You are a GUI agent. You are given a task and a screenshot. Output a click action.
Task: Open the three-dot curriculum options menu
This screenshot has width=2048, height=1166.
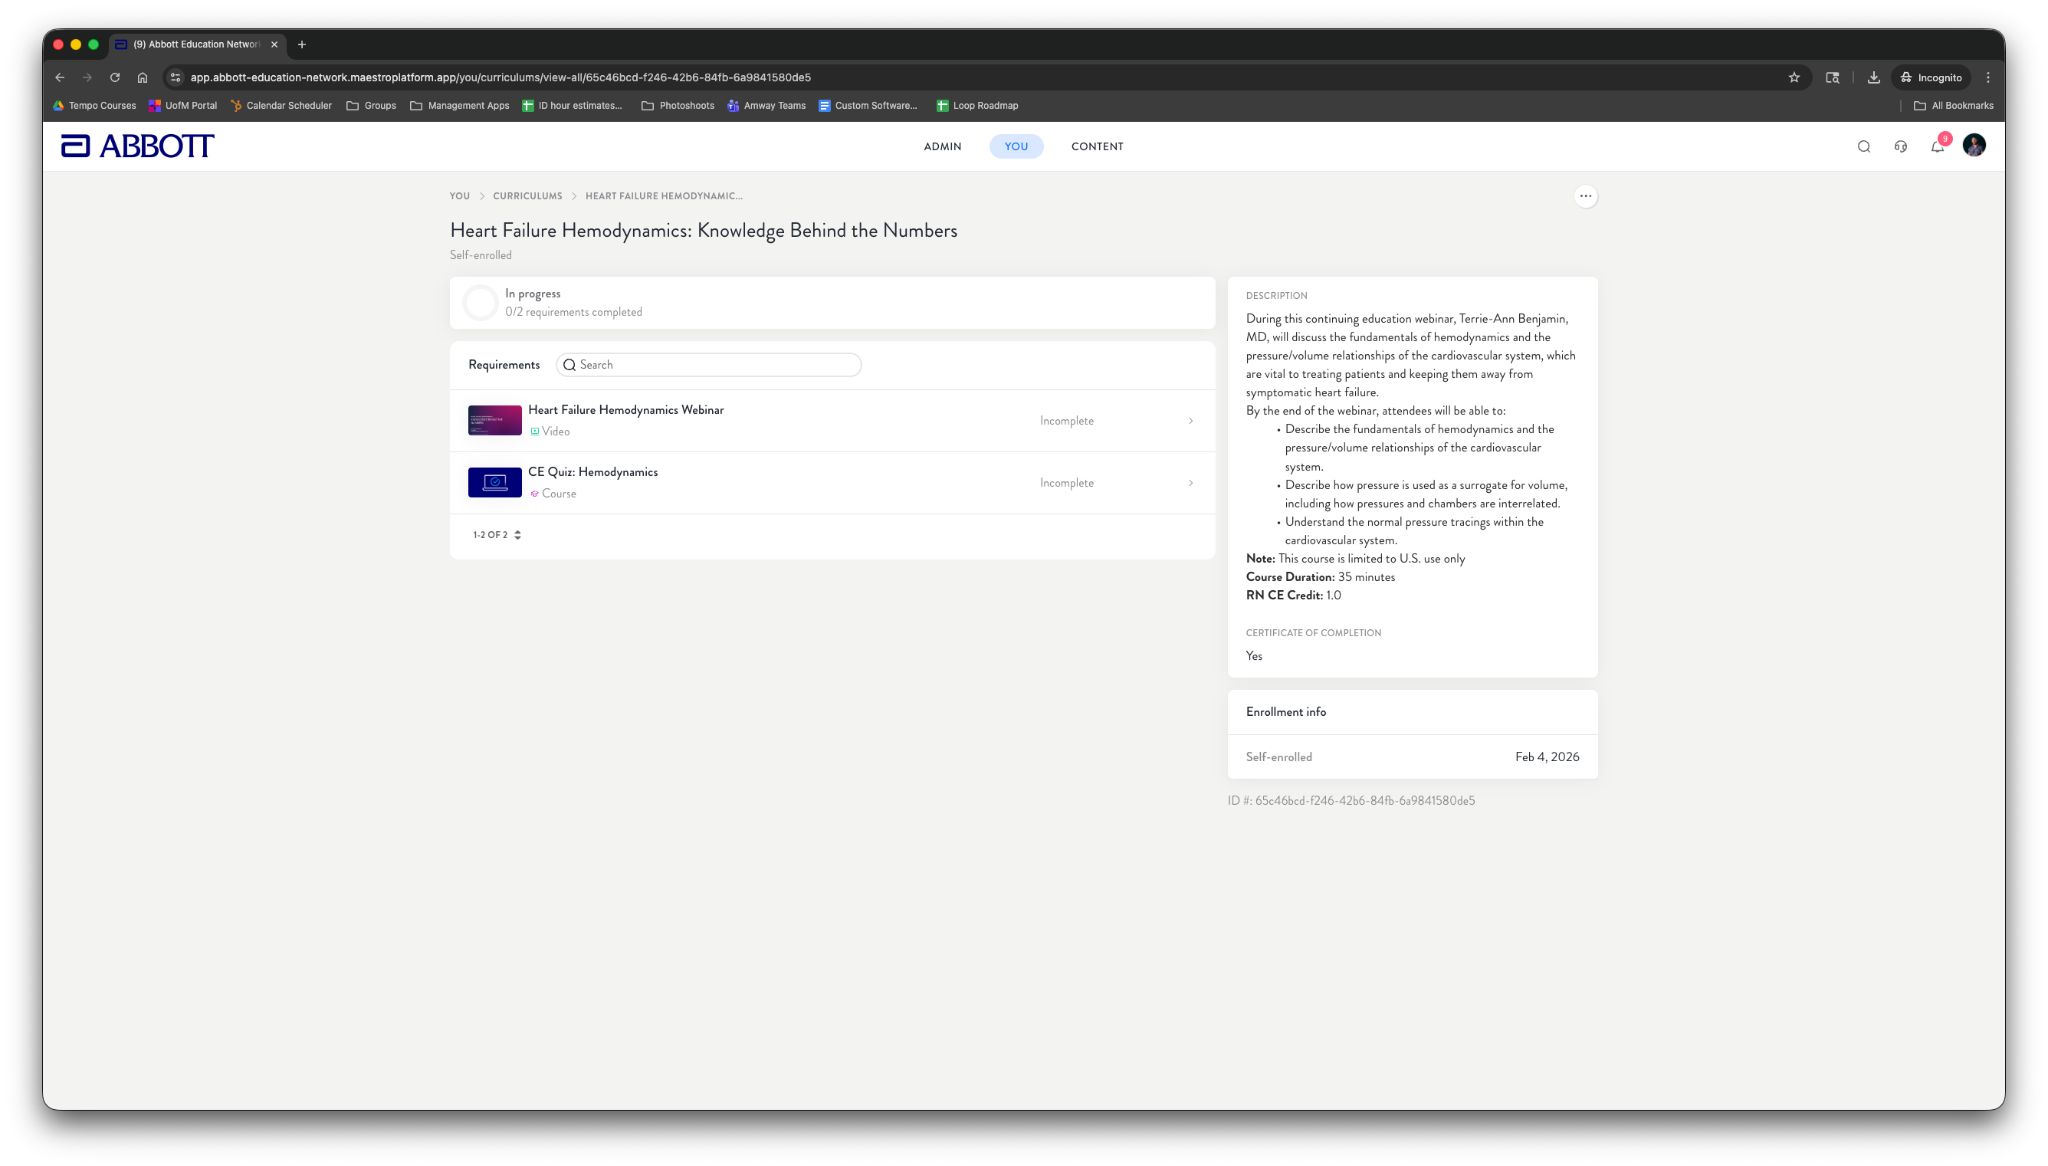click(1585, 196)
